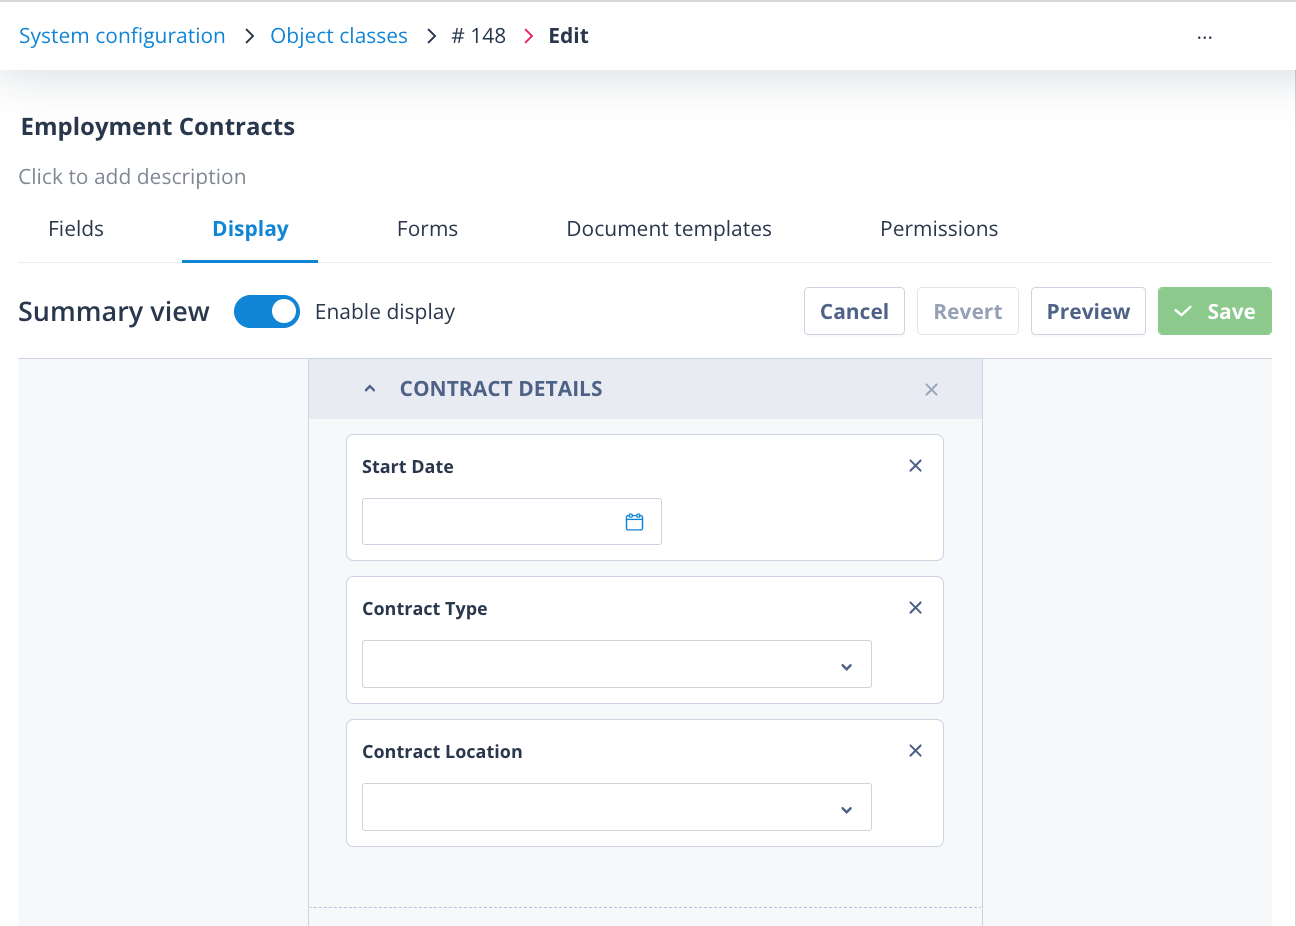The image size is (1296, 926).
Task: Collapse the Contract Details section
Action: pos(370,389)
